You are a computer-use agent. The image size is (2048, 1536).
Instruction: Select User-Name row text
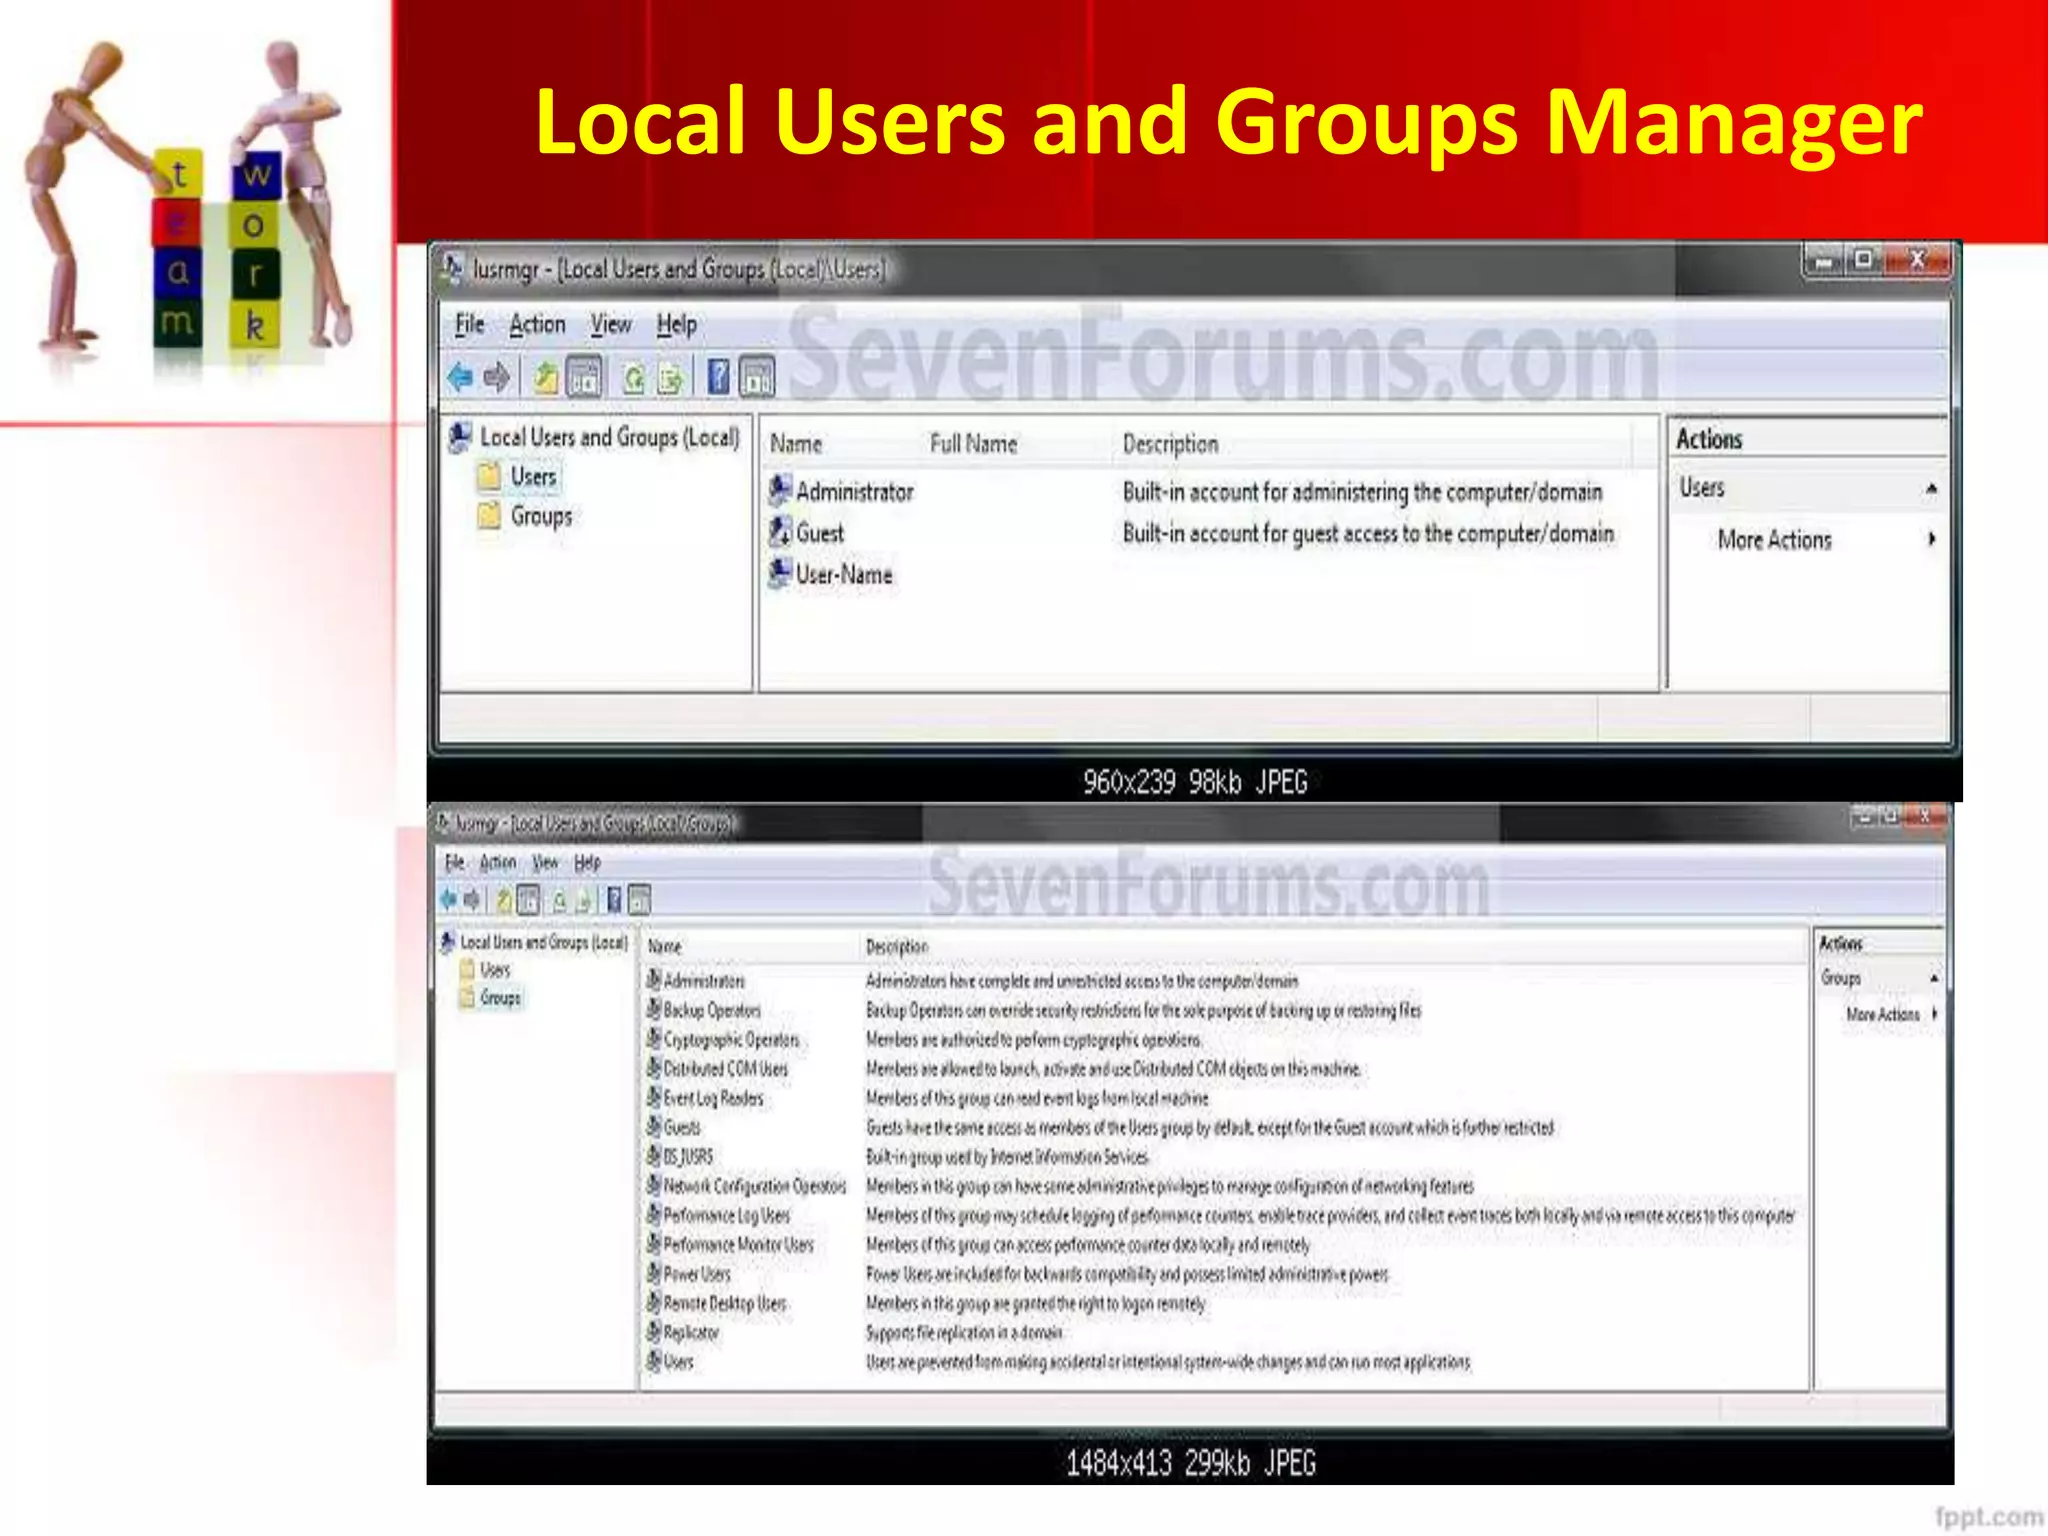(843, 574)
